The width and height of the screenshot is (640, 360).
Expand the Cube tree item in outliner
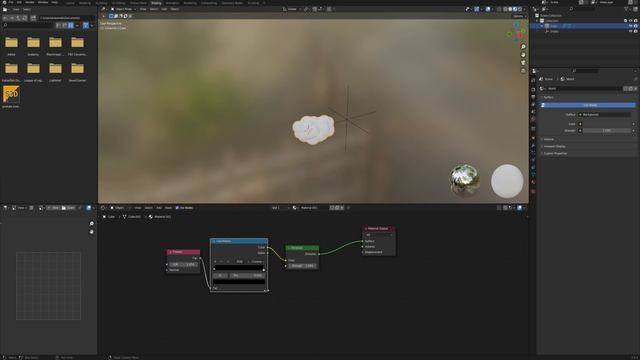click(542, 26)
